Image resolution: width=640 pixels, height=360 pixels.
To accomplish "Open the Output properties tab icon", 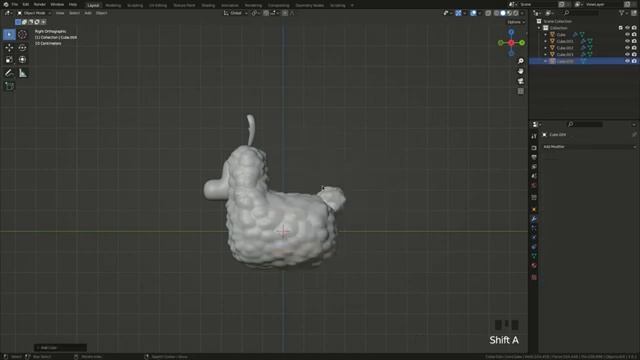I will 534,157.
